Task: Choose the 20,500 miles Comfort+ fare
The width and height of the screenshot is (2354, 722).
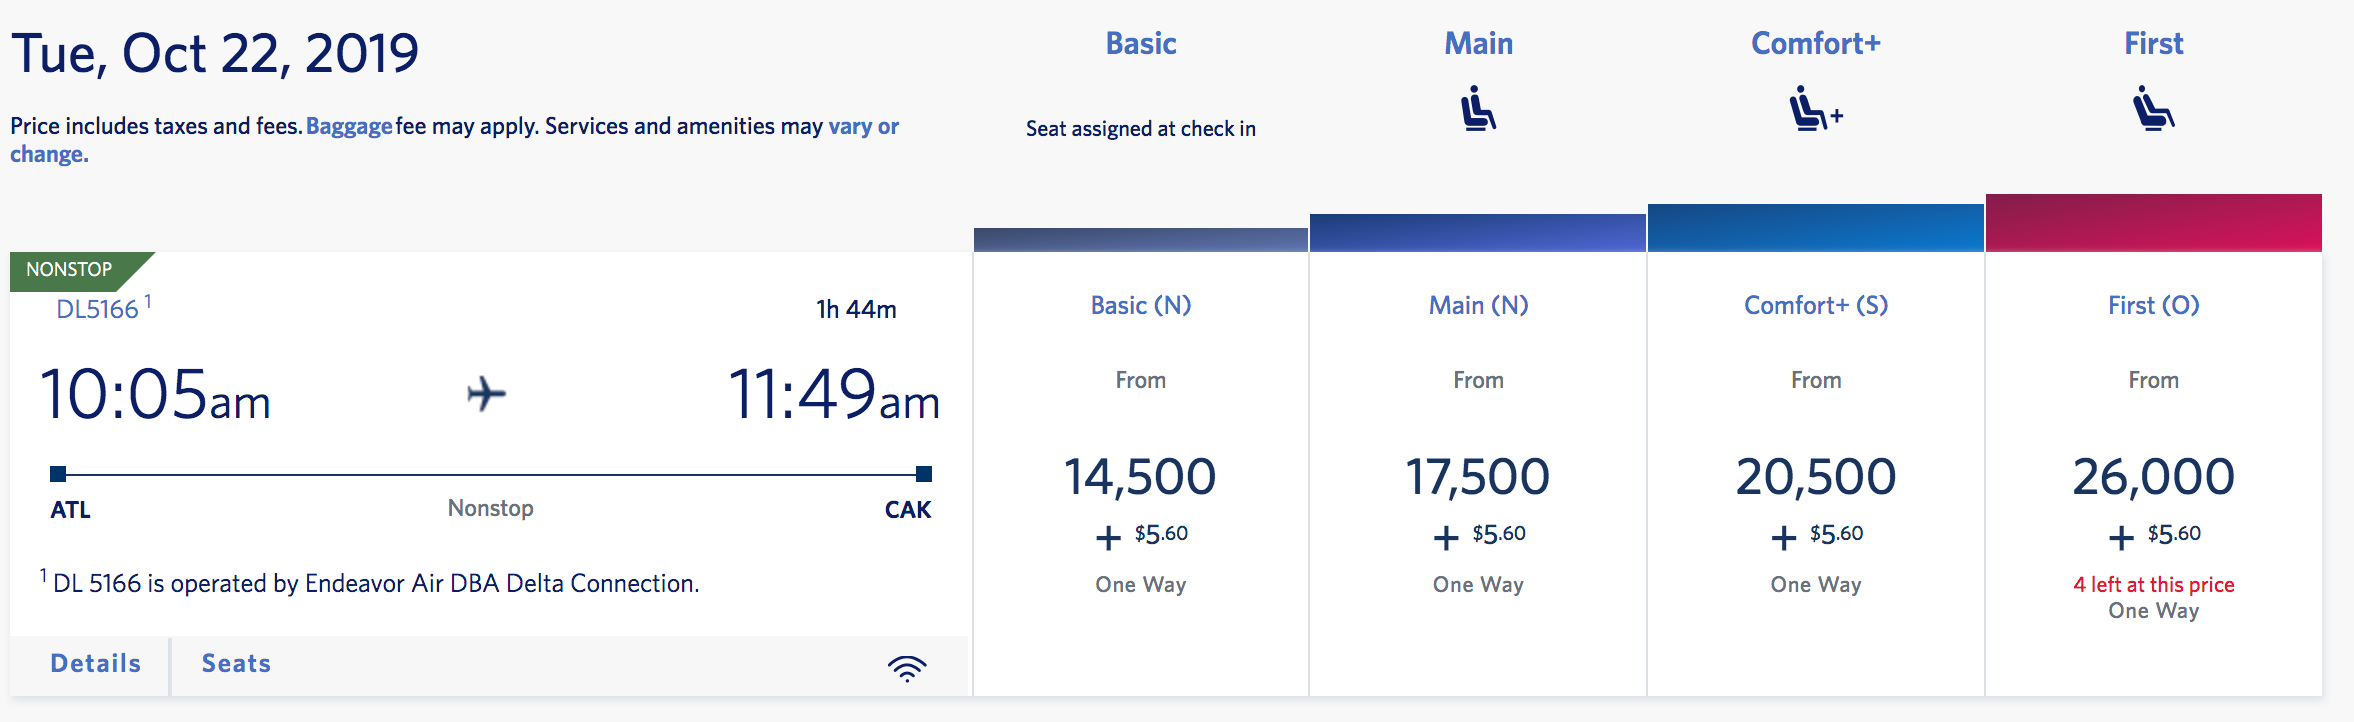Action: pos(1816,477)
